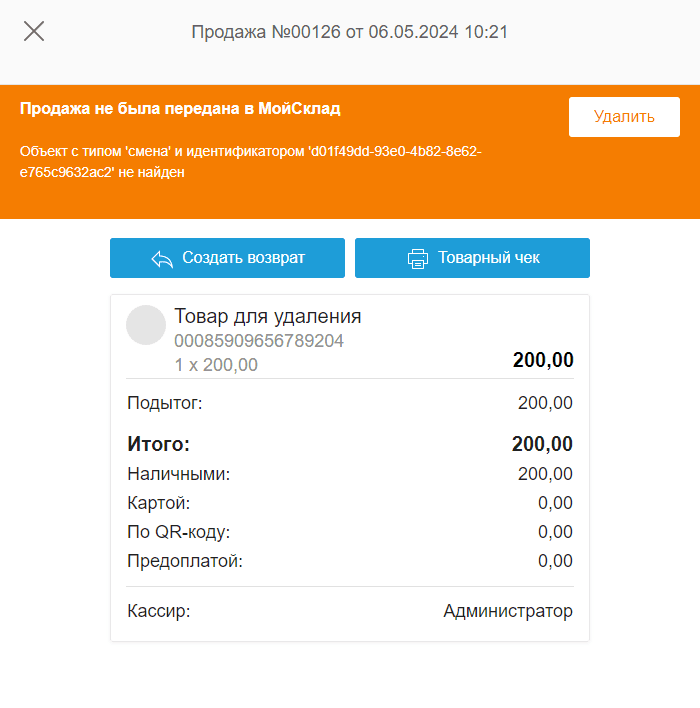The width and height of the screenshot is (700, 708).
Task: Click the Создать возврат label
Action: tap(243, 258)
